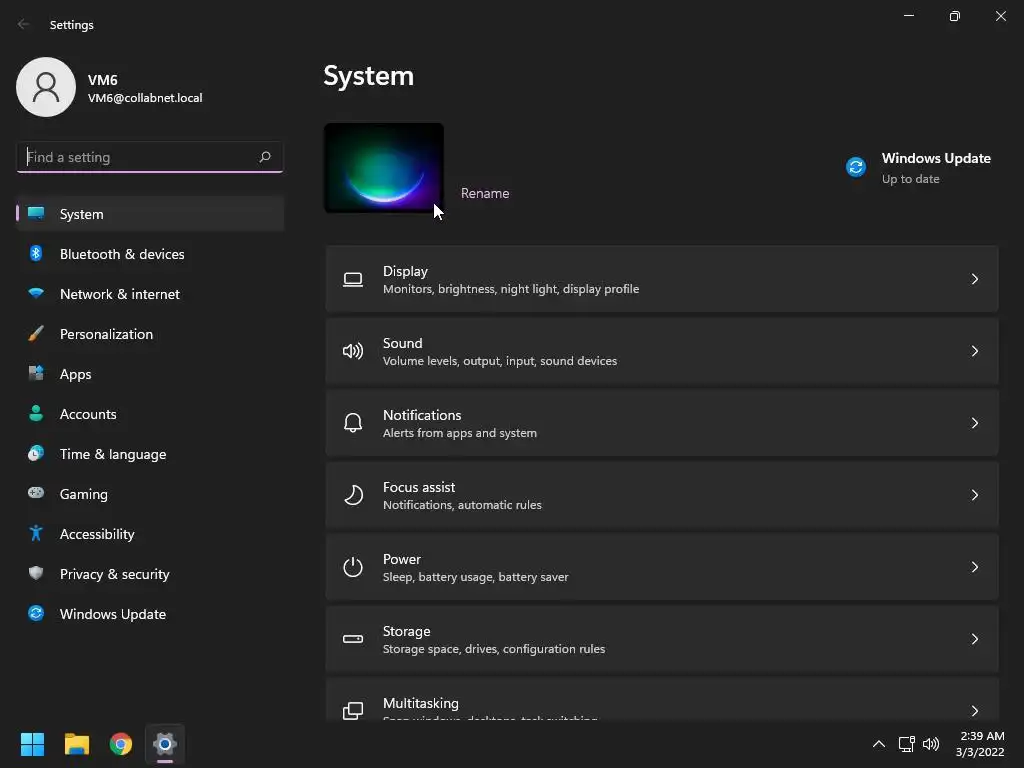This screenshot has width=1024, height=768.
Task: Click the Windows Update sync icon at top right
Action: coord(856,167)
